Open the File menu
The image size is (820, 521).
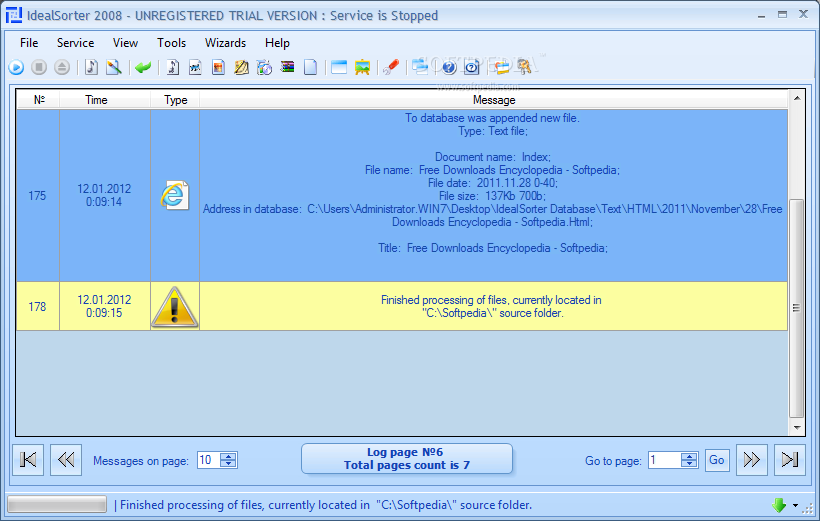[29, 43]
